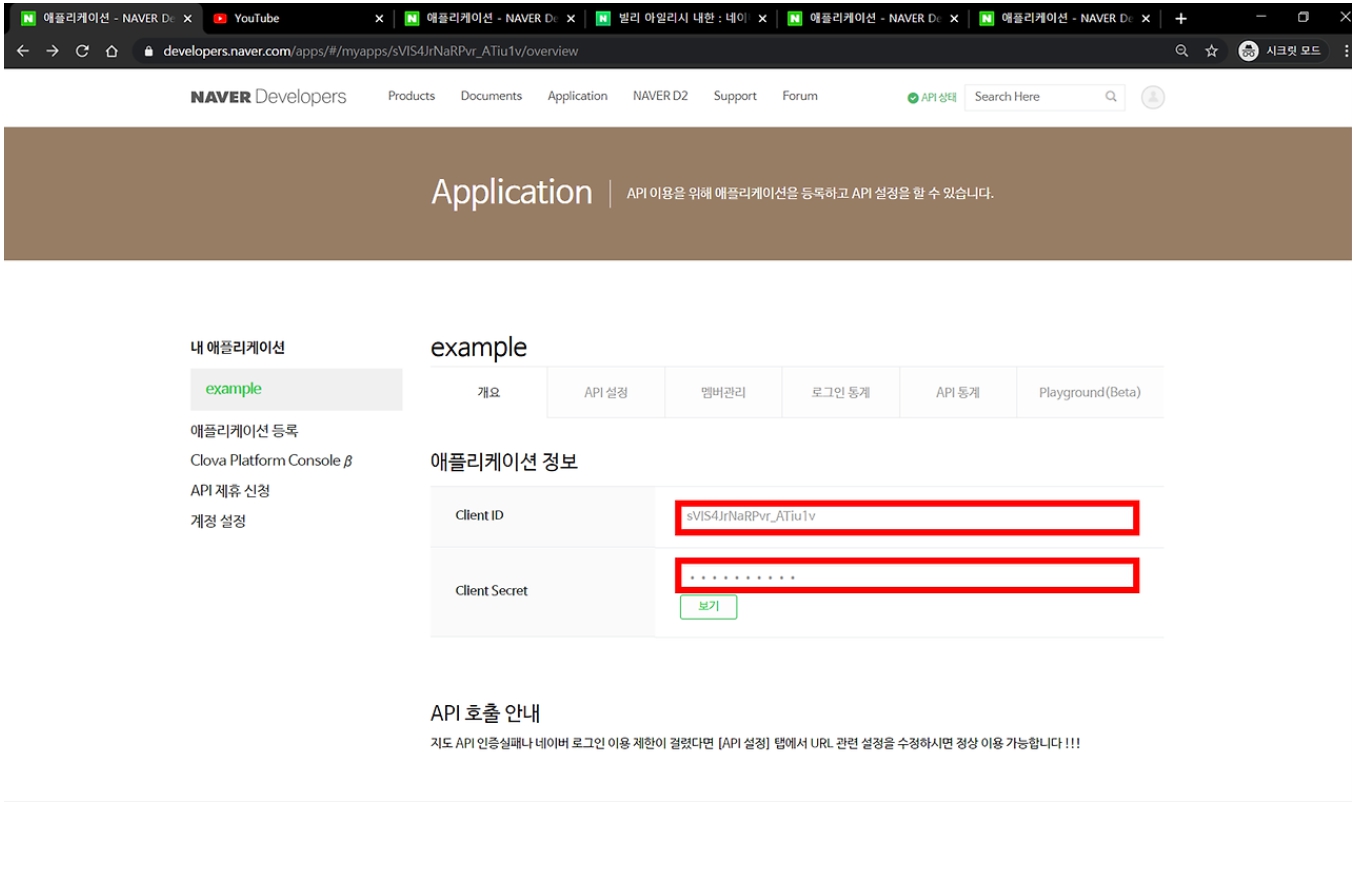1367x893 pixels.
Task: Click the browser back arrow
Action: click(x=23, y=51)
